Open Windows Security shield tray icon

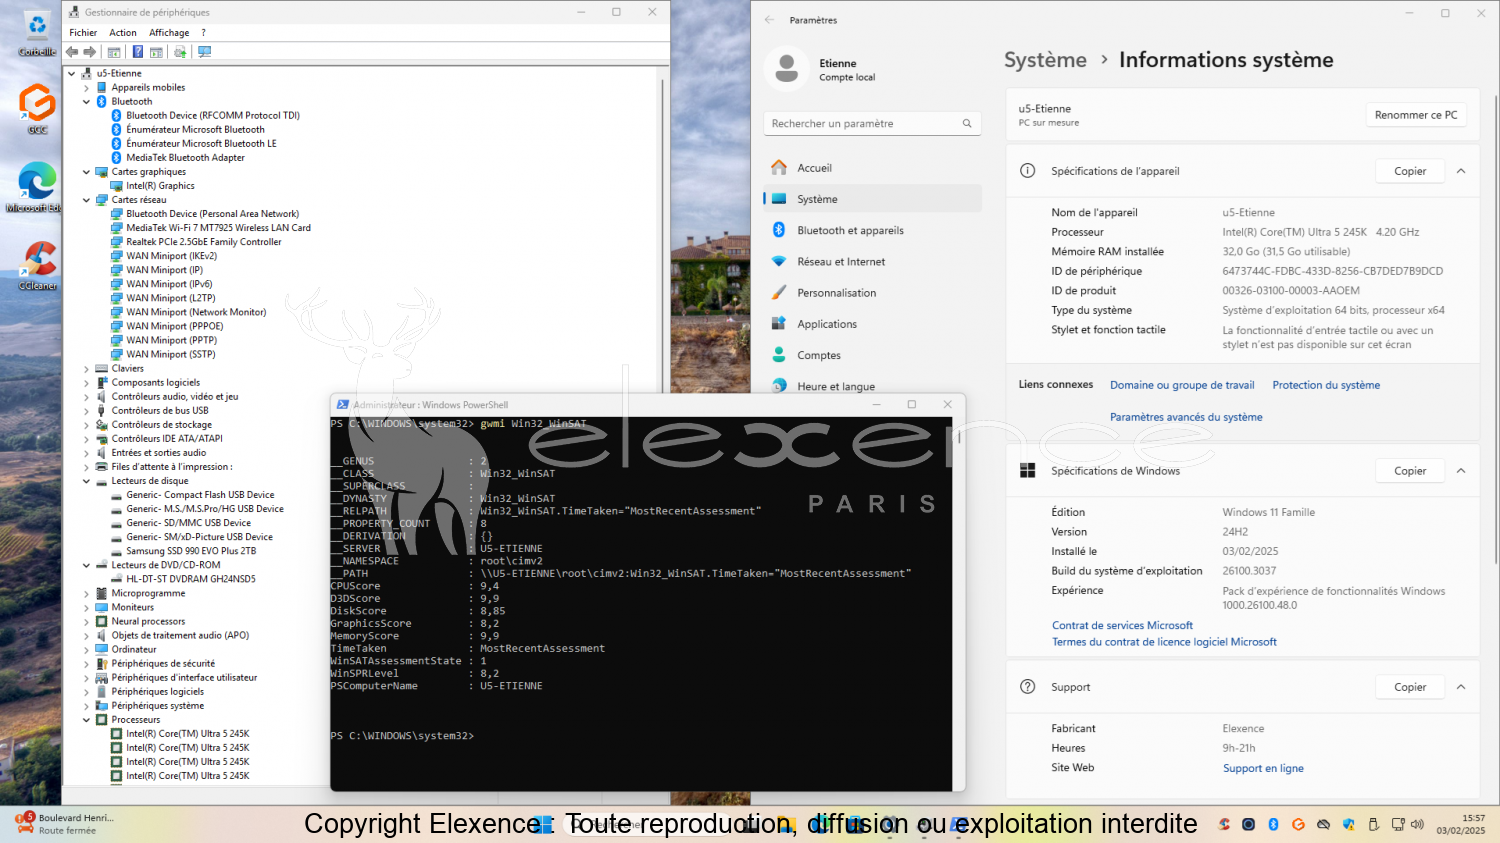coord(1348,824)
